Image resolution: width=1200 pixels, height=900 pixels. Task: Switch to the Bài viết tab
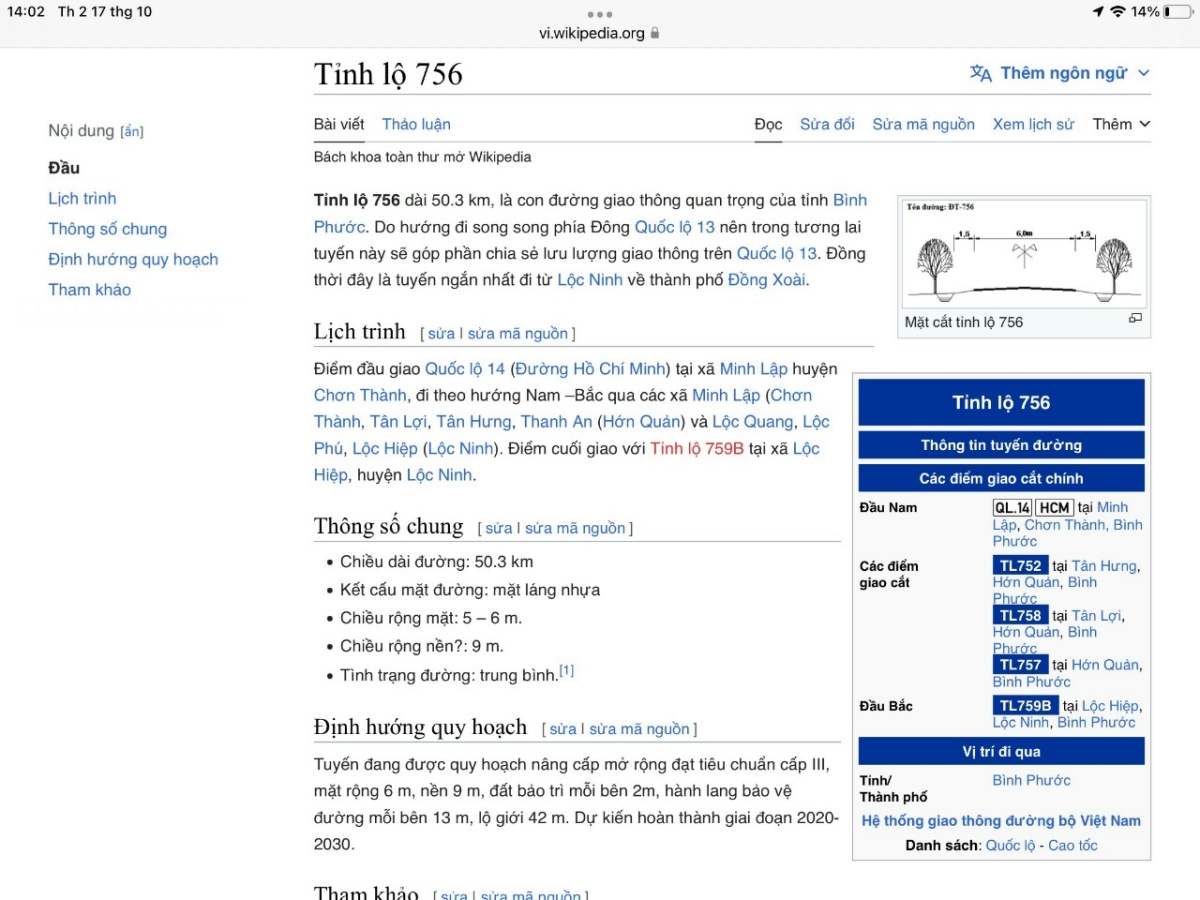[339, 124]
